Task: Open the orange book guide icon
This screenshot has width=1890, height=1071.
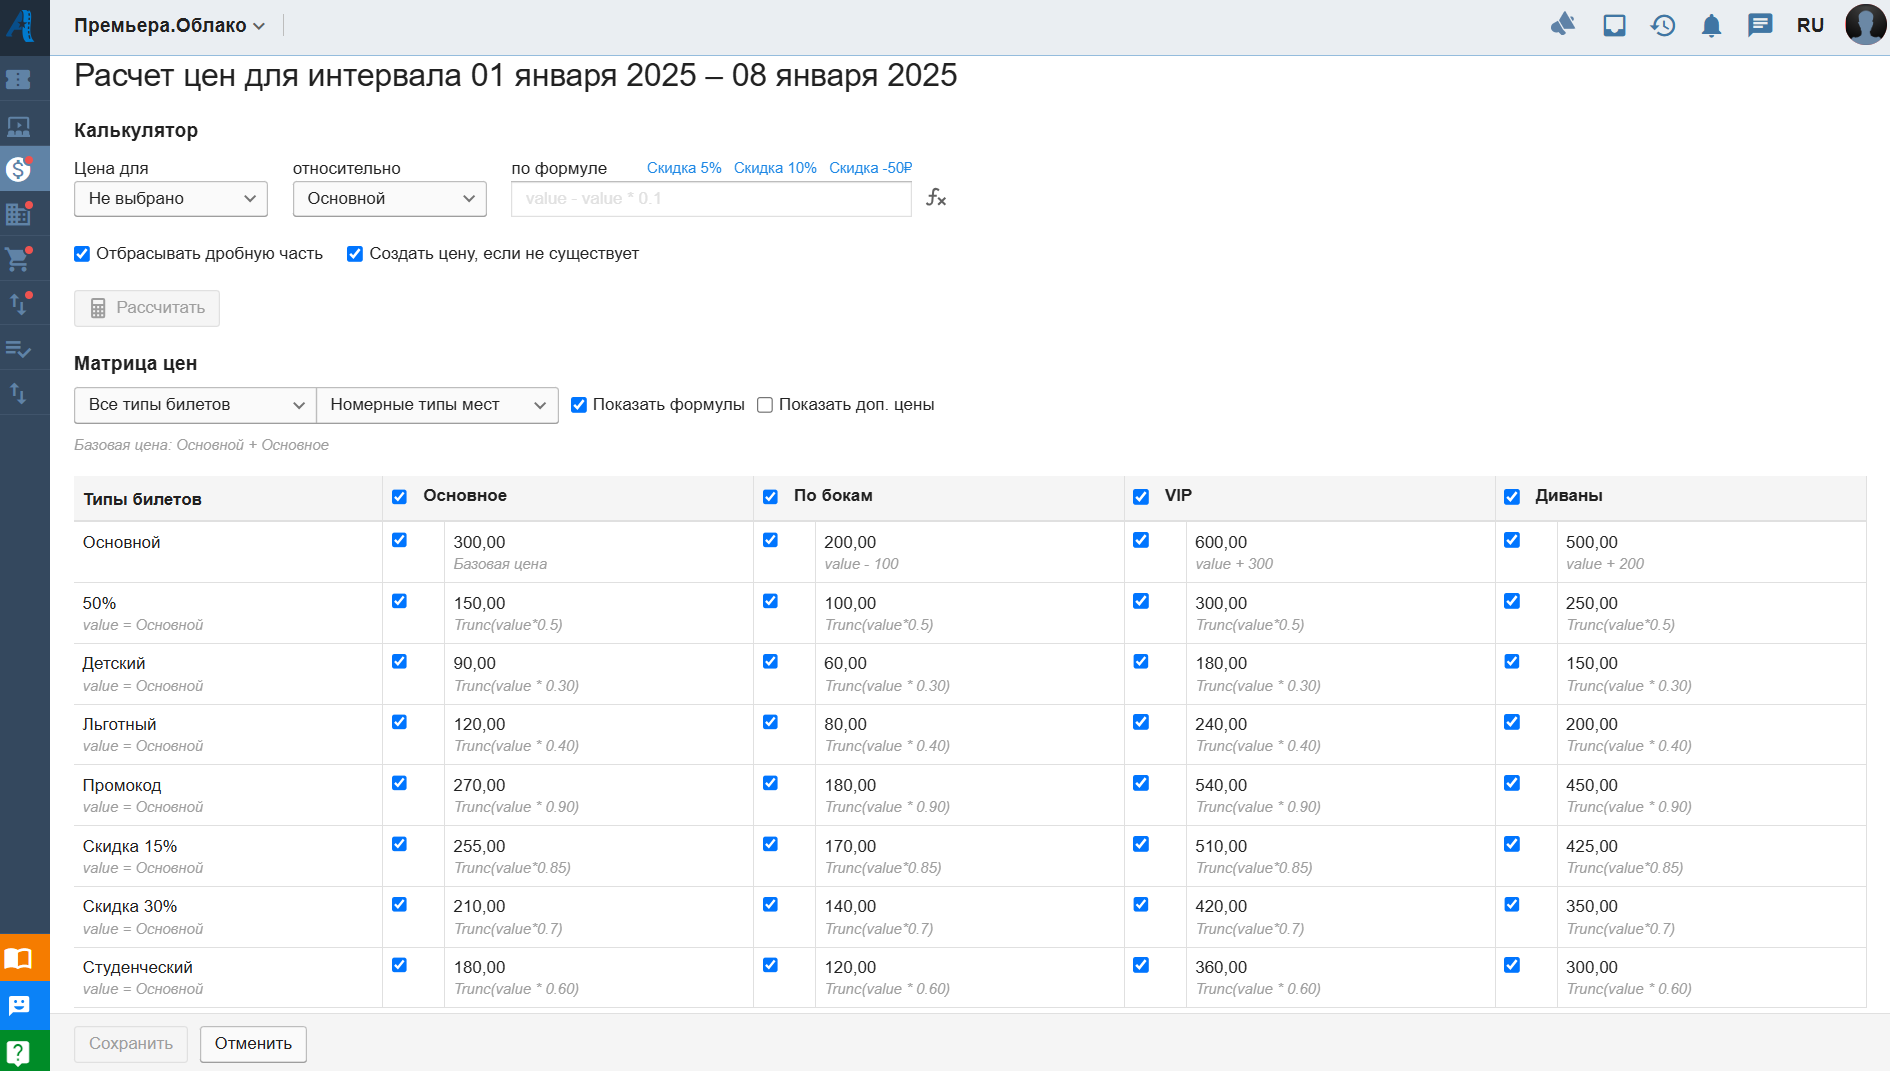Action: pyautogui.click(x=19, y=959)
